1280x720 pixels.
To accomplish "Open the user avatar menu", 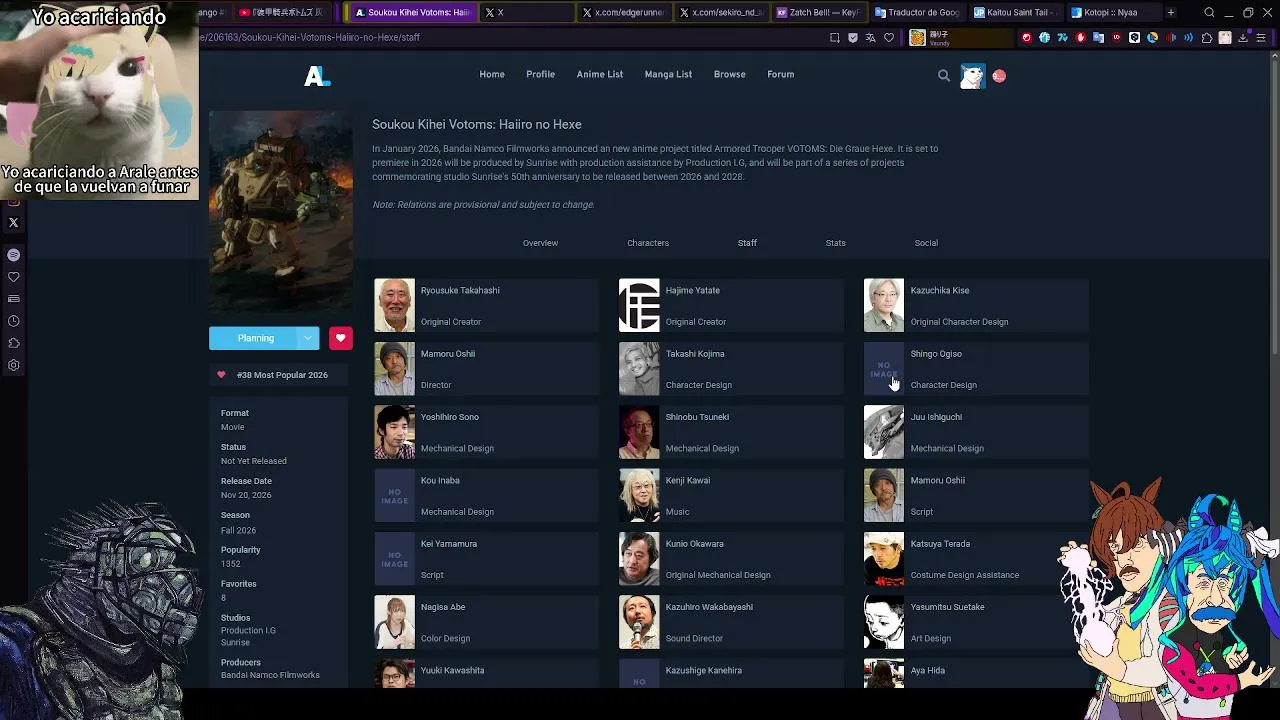I will coord(972,76).
